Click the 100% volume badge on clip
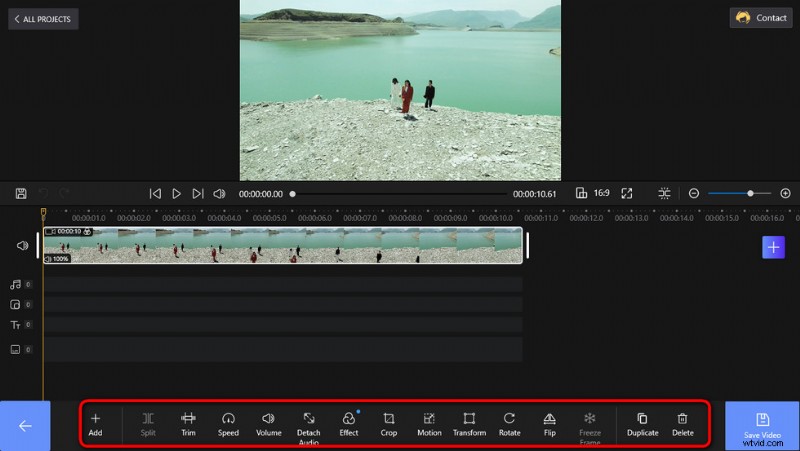The image size is (800, 451). pos(57,259)
